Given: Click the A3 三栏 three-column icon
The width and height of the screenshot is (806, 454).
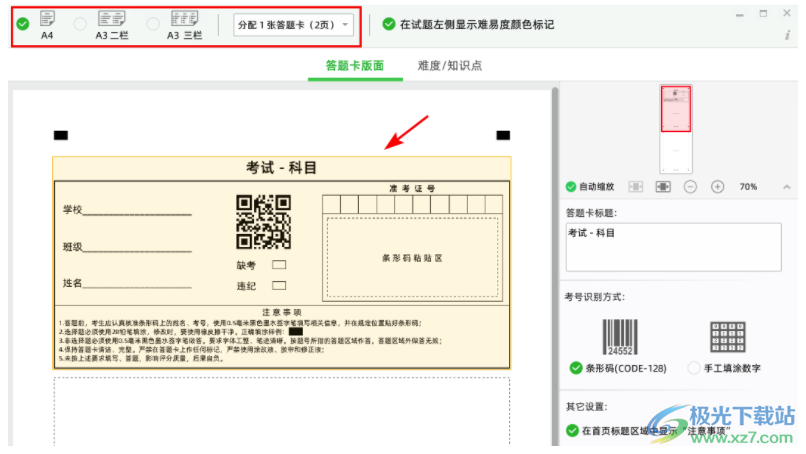Looking at the screenshot, I should pos(184,19).
